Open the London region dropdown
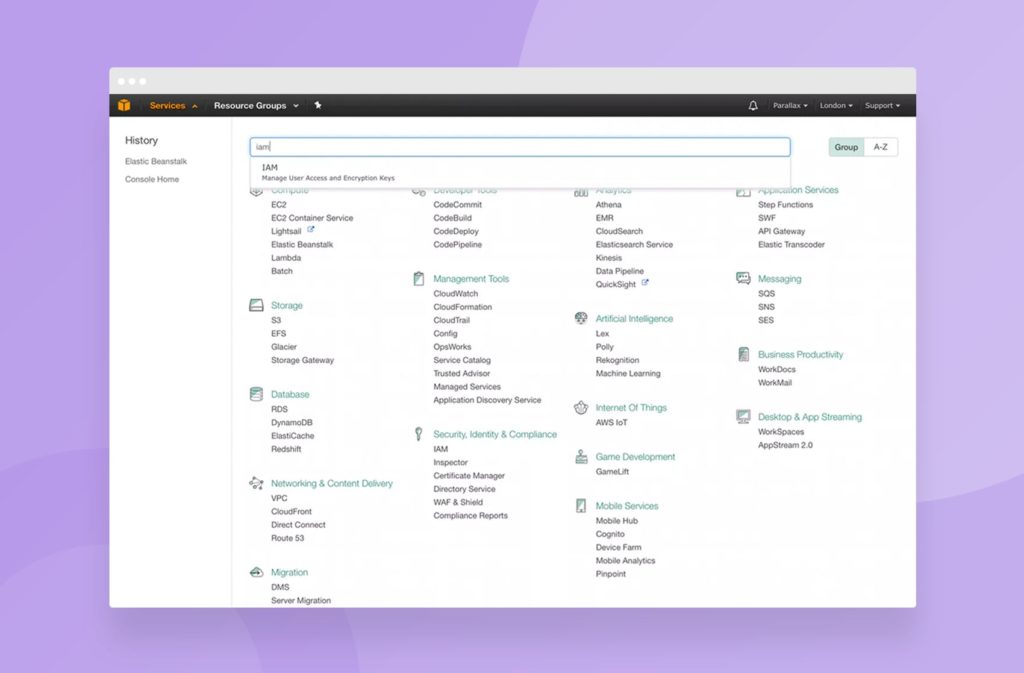This screenshot has height=673, width=1024. point(836,105)
